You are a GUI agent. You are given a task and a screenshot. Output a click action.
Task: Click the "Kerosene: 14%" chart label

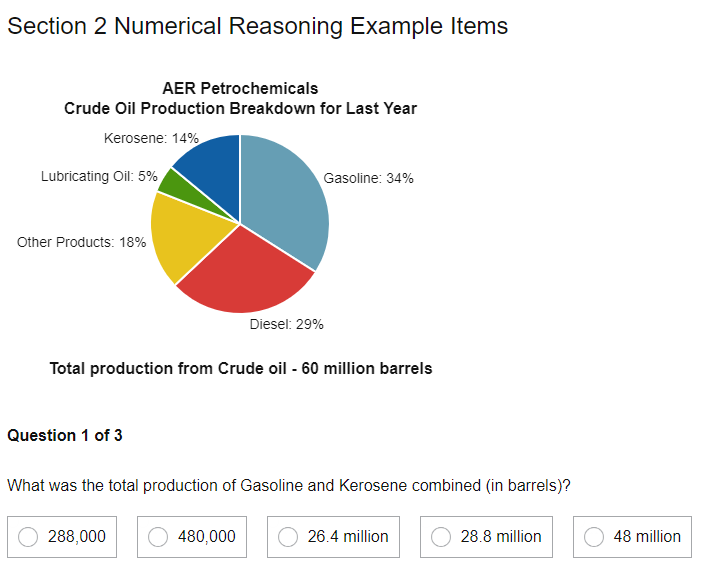(x=151, y=138)
